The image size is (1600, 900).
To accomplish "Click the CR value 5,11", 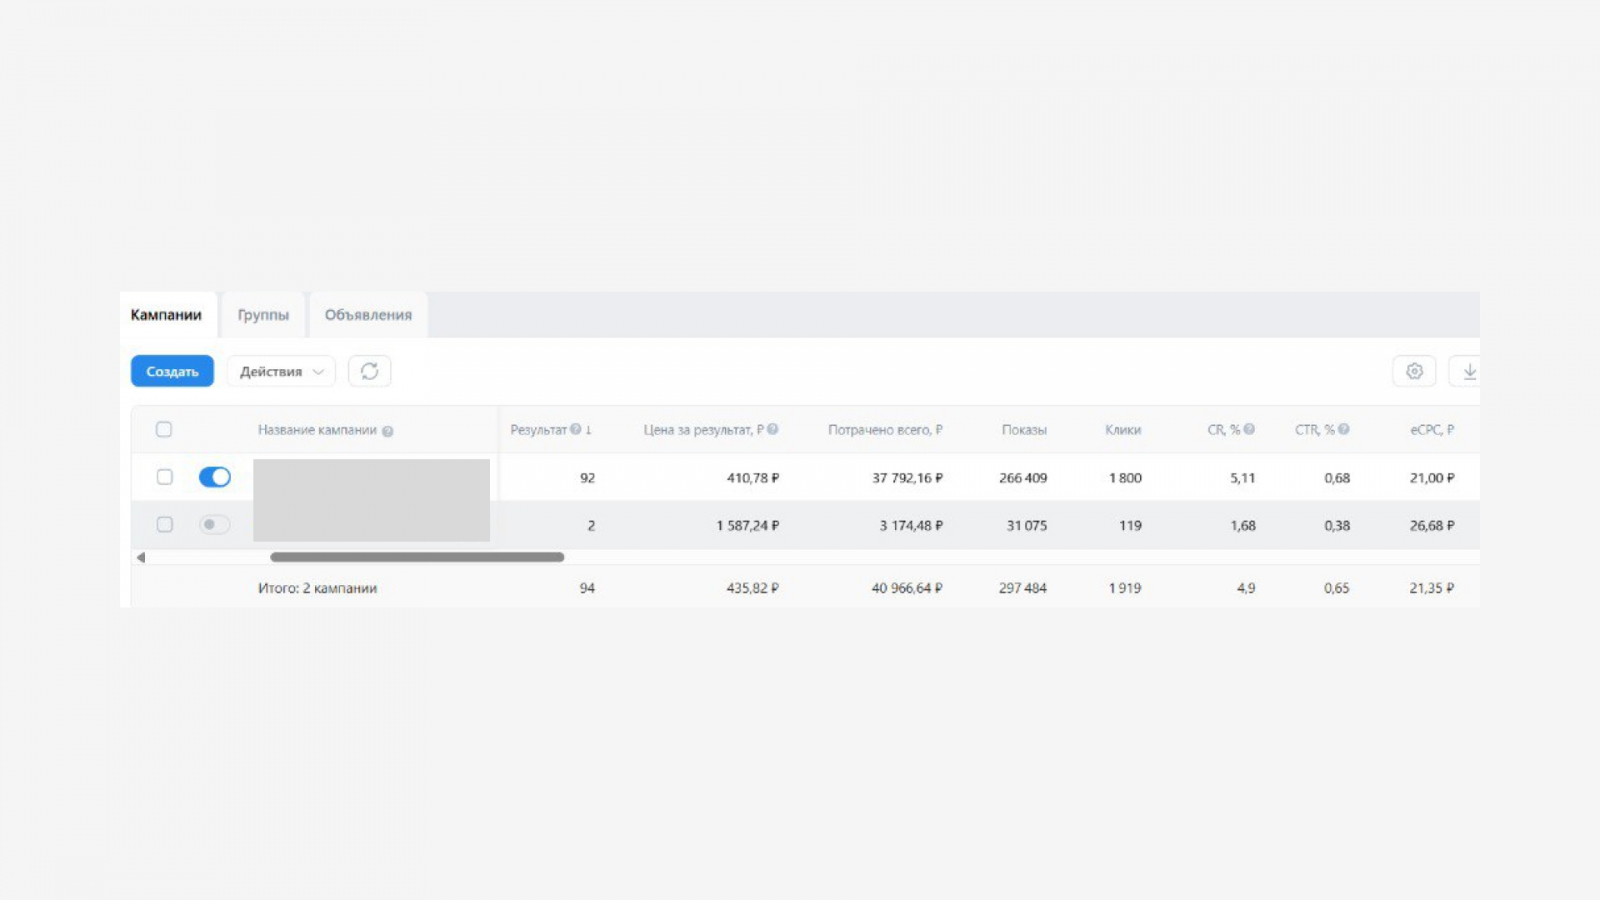I will (x=1243, y=478).
